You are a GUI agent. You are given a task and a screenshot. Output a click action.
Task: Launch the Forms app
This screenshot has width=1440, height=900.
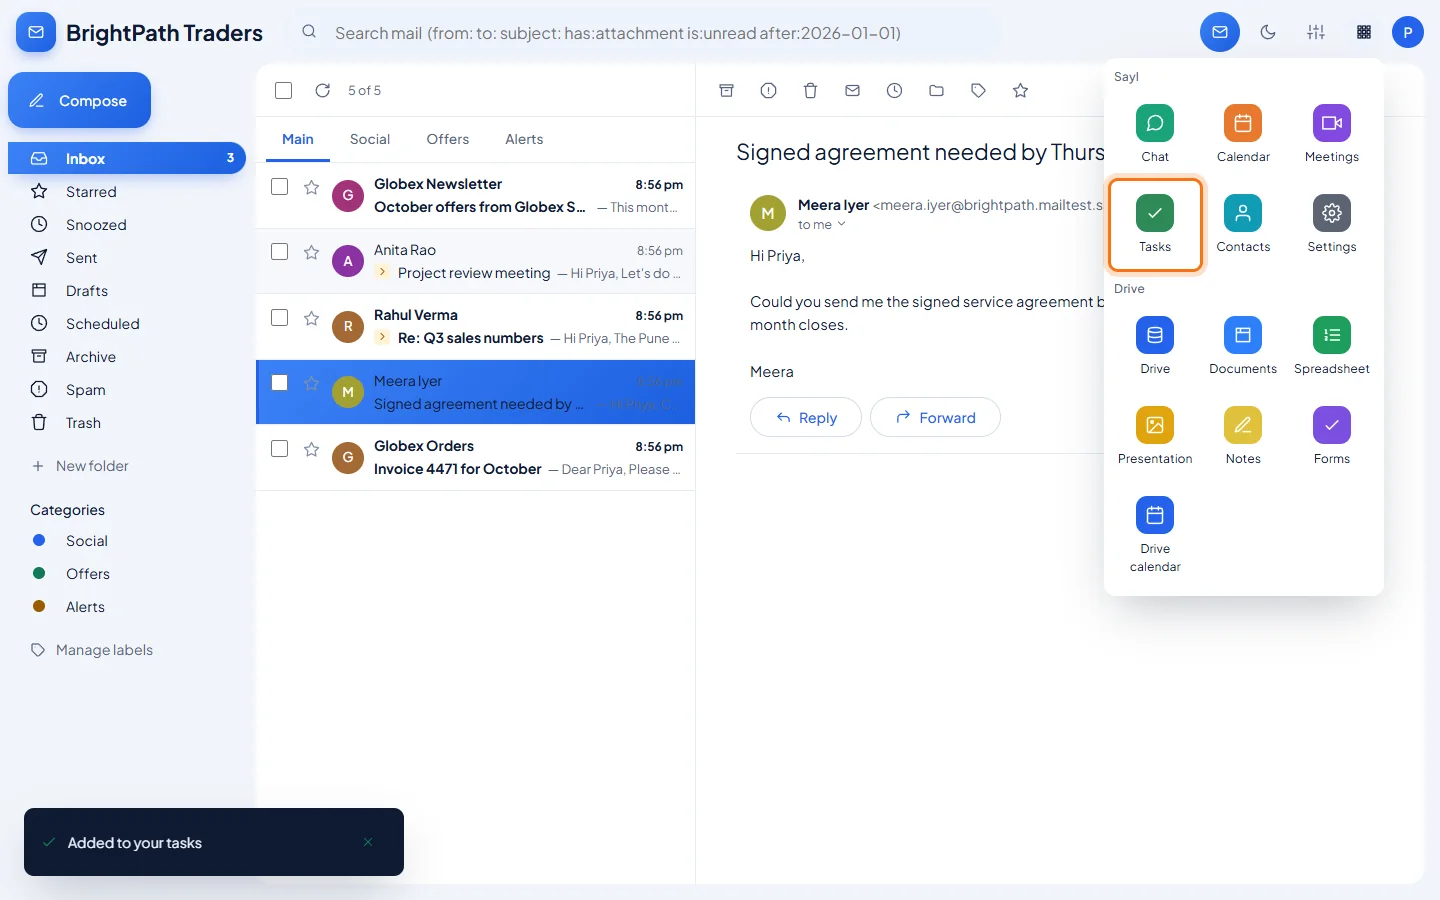1332,436
